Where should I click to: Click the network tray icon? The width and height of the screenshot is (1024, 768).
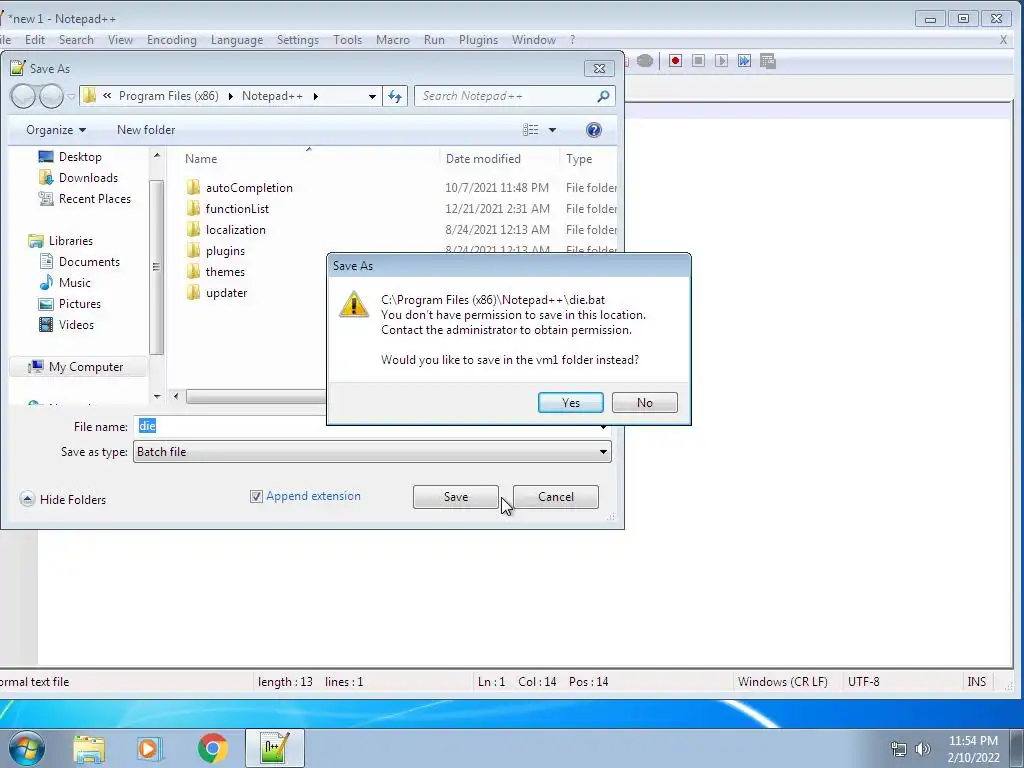pos(899,749)
